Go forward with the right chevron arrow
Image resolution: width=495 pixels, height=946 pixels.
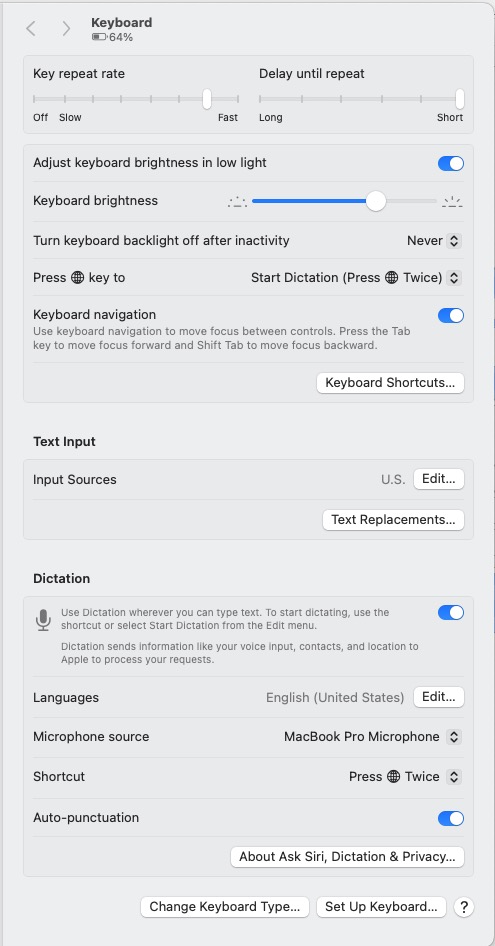66,28
